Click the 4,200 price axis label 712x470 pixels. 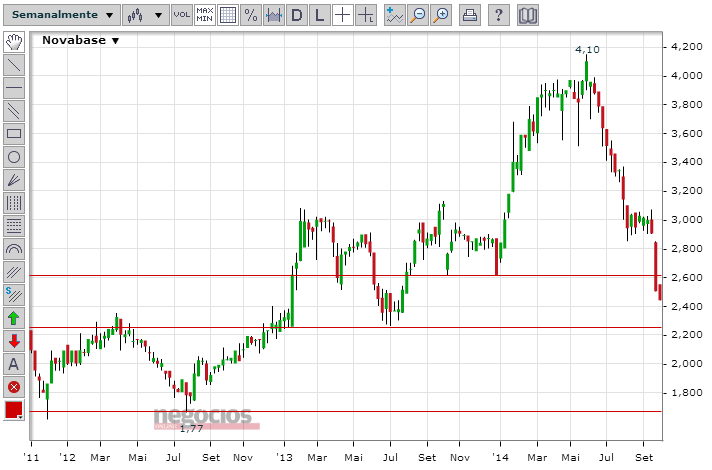687,47
